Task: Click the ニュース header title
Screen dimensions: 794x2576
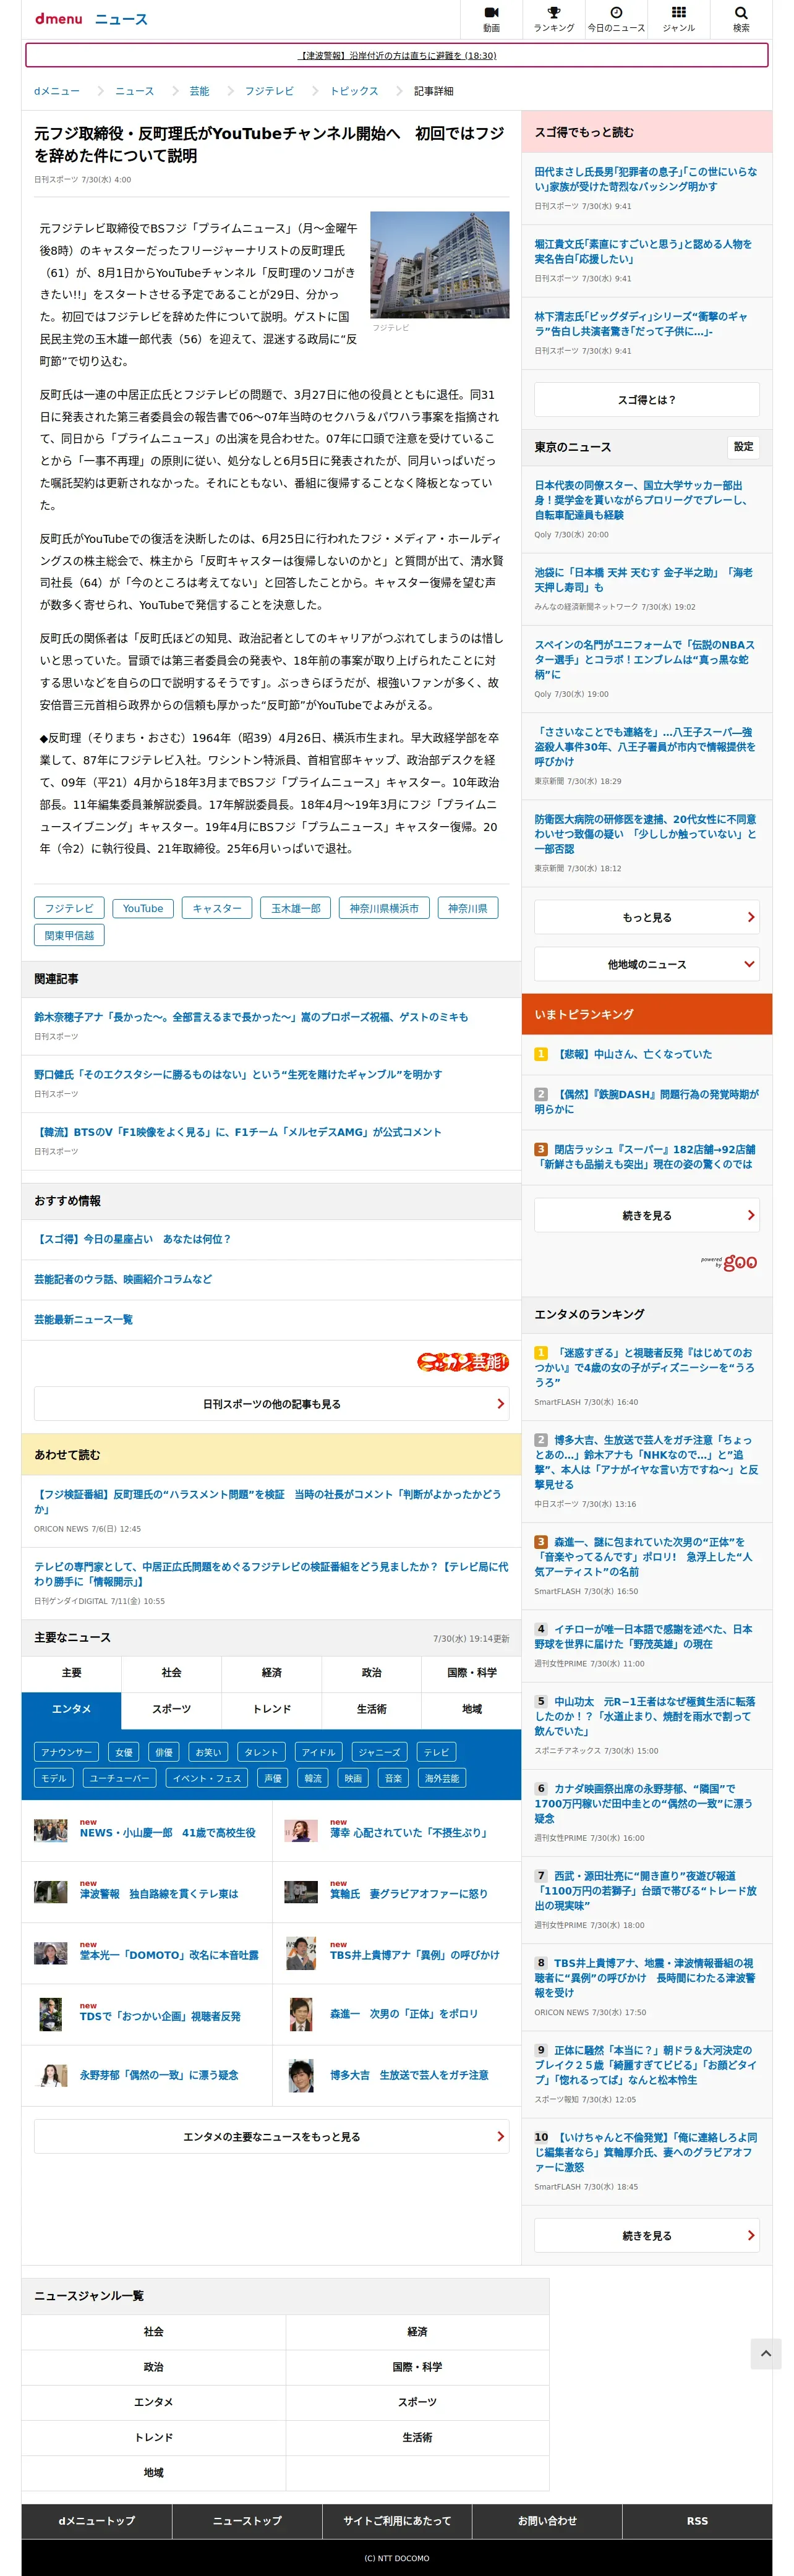Action: (121, 19)
